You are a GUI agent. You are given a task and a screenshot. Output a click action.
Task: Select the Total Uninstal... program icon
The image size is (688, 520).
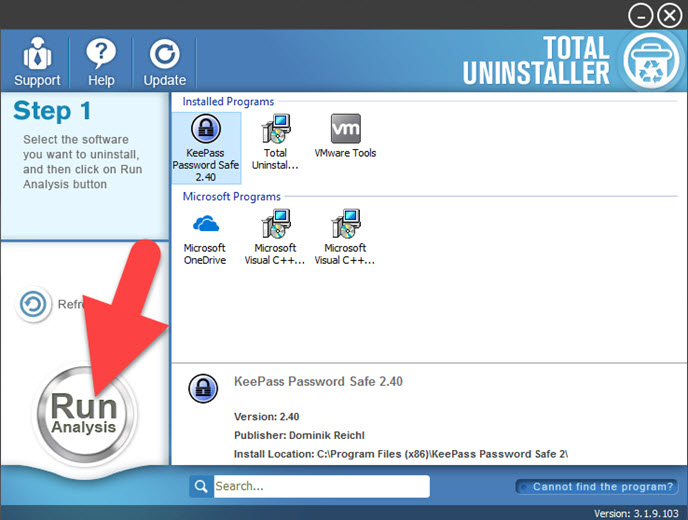(275, 142)
